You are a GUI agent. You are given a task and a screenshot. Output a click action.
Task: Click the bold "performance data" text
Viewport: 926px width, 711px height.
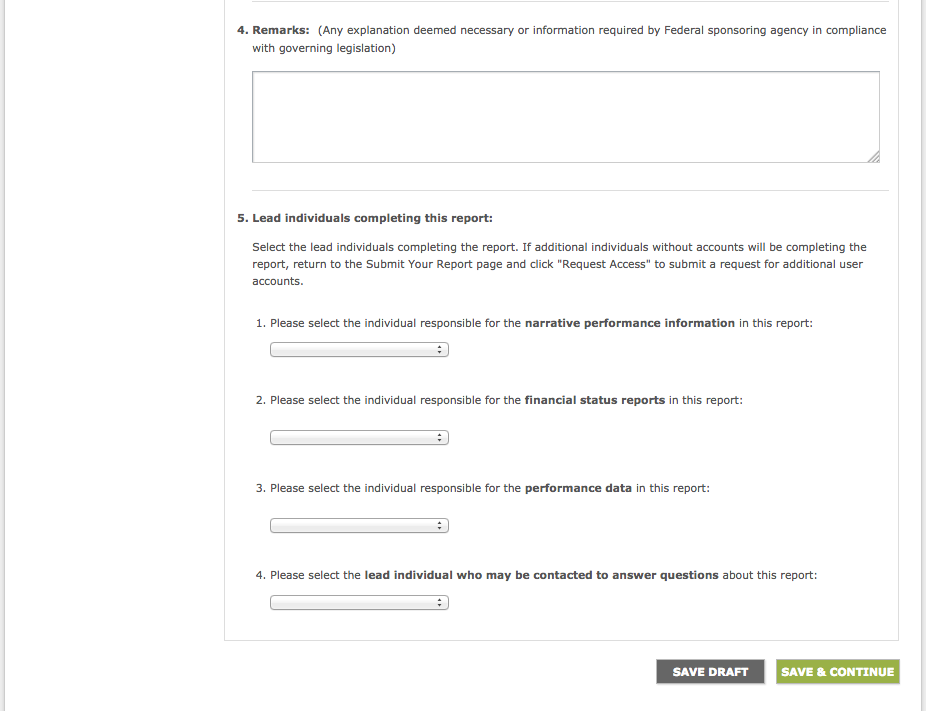(578, 488)
